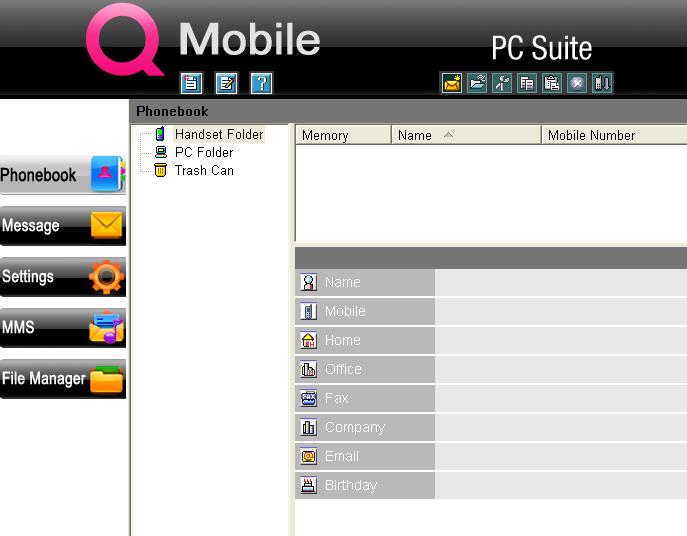This screenshot has width=687, height=536.
Task: Open the Settings section in sidebar
Action: pyautogui.click(x=63, y=276)
